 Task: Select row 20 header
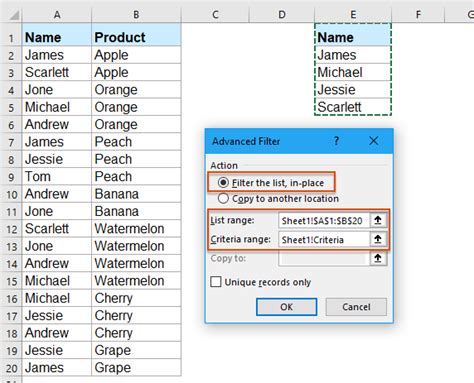(11, 368)
